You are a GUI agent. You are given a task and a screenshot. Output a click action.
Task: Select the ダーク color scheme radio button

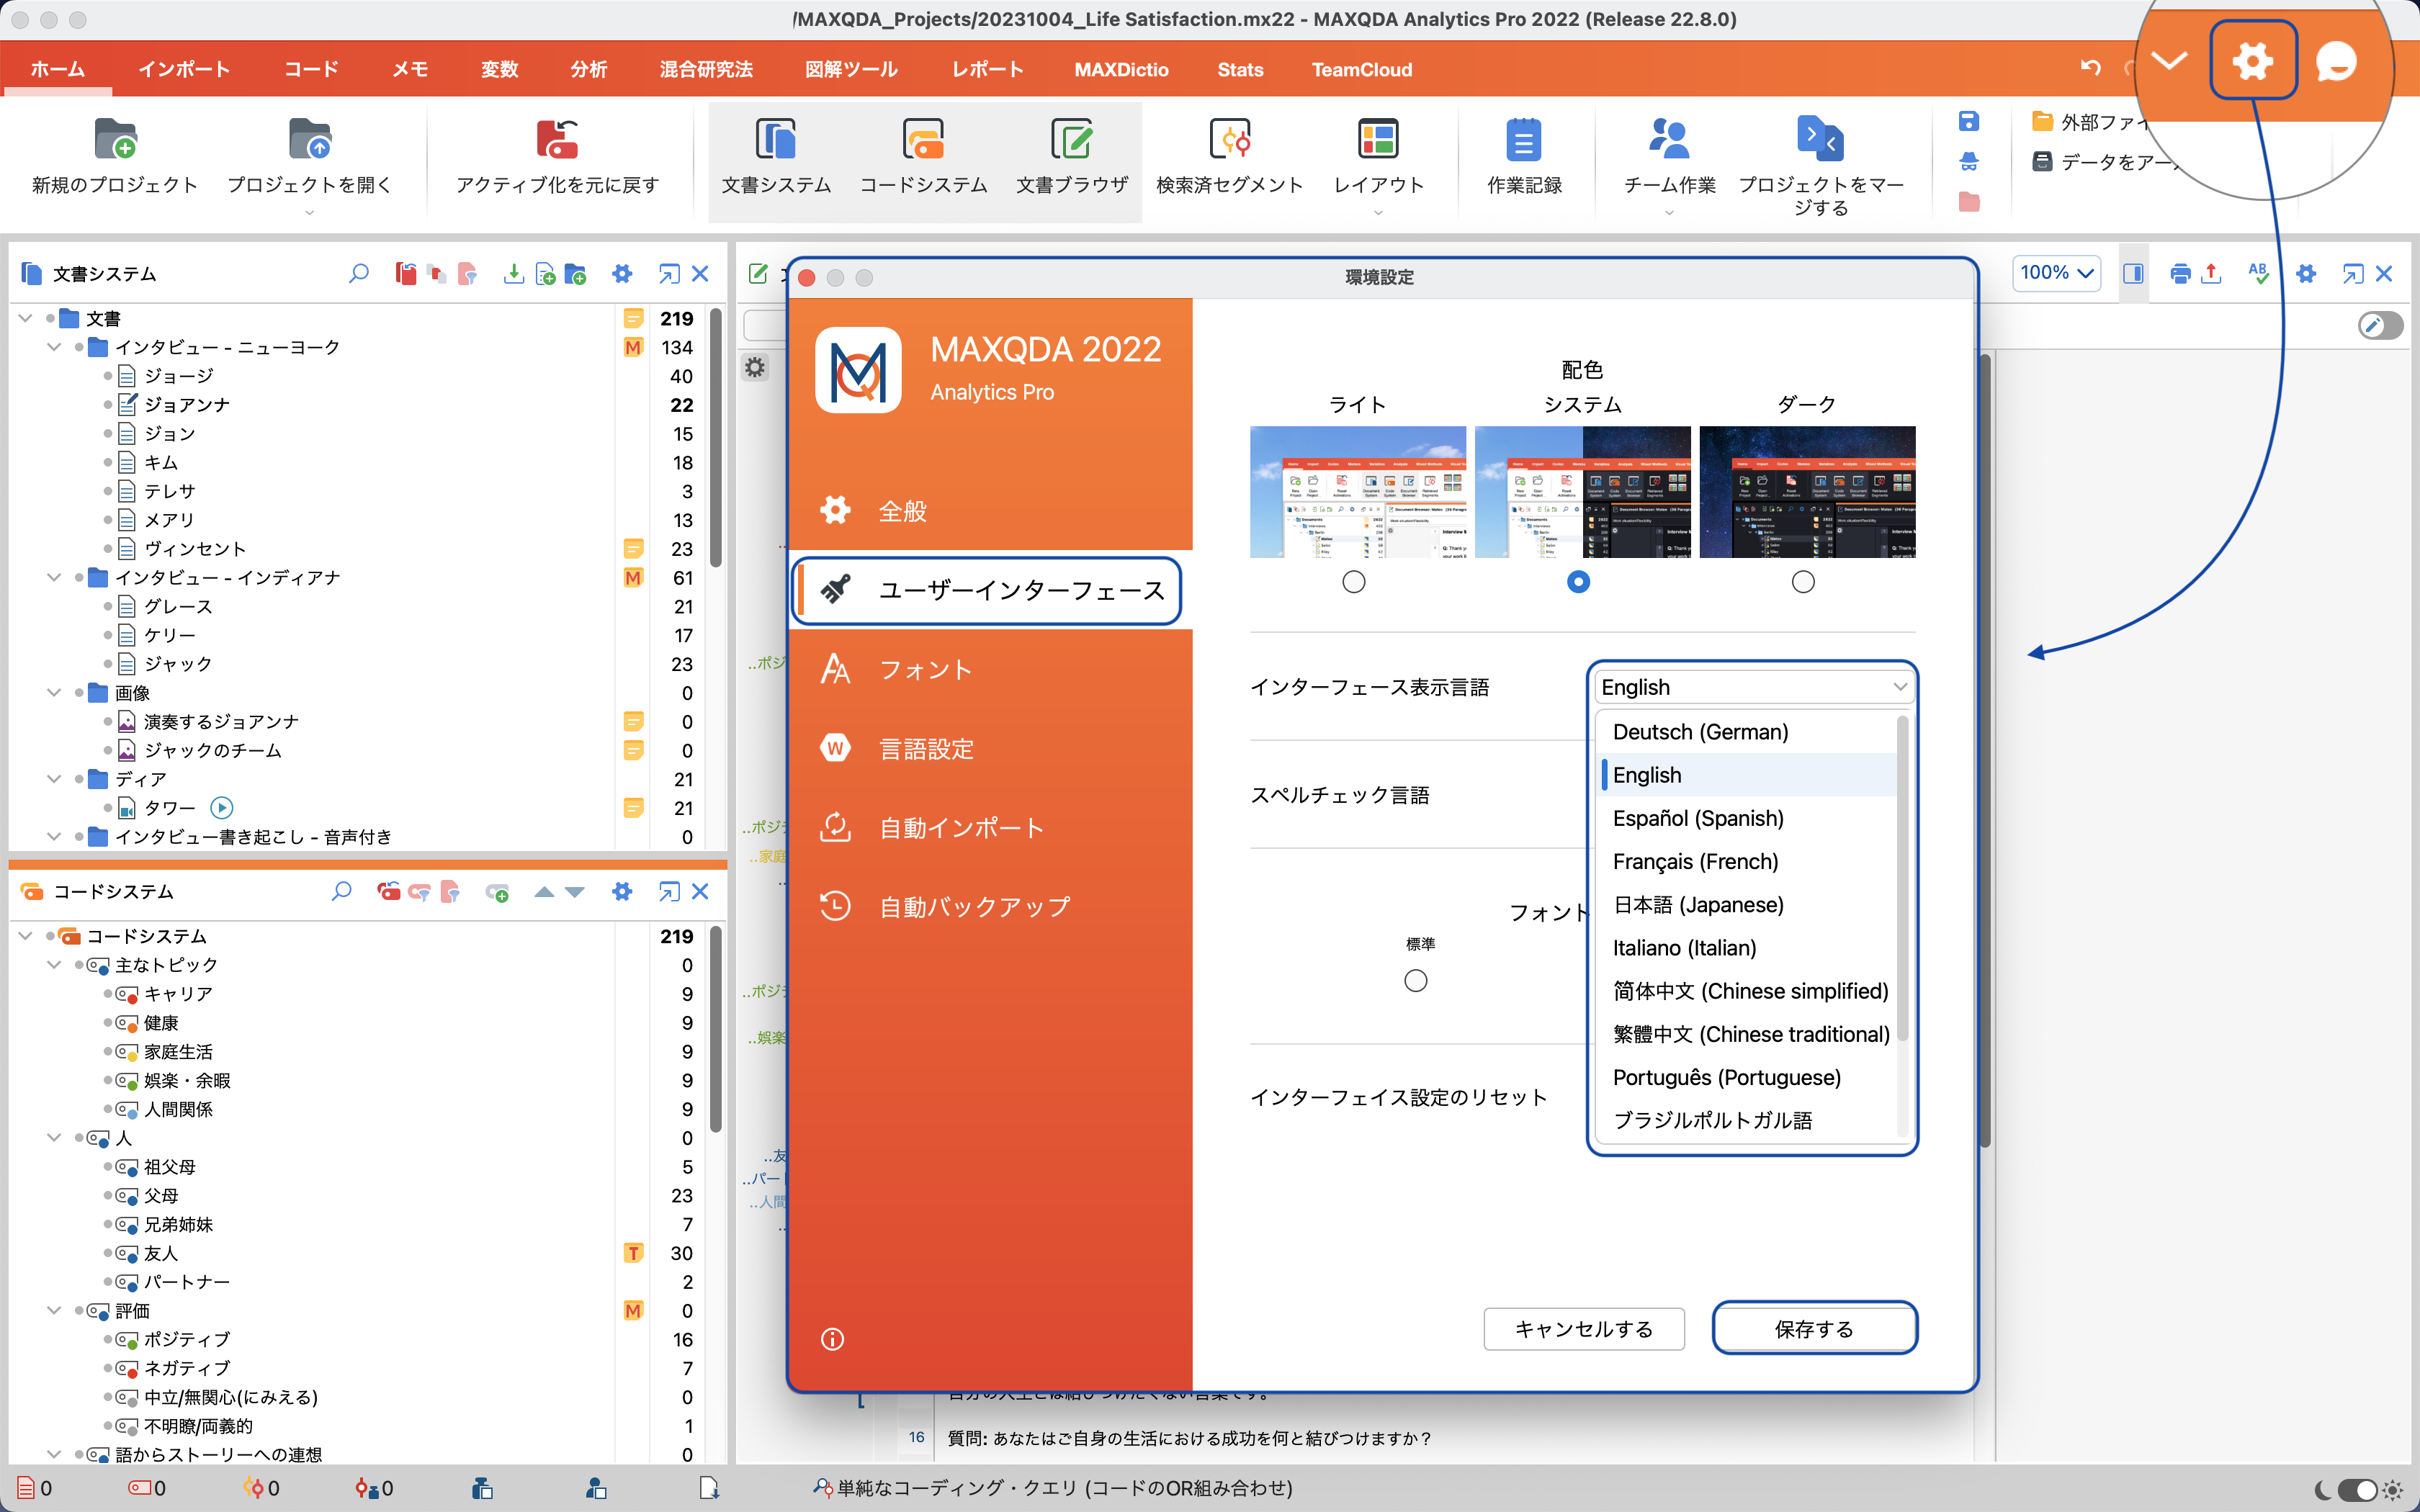(1804, 581)
